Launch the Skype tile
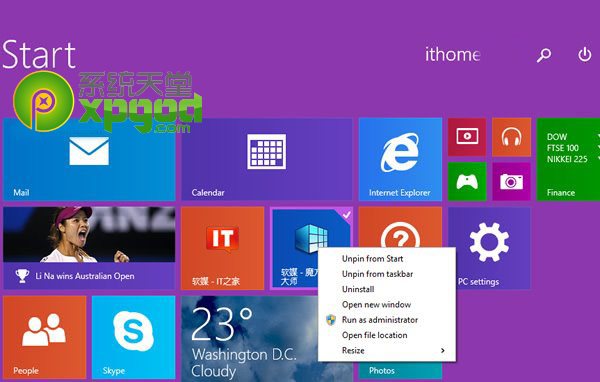This screenshot has width=600, height=382. [134, 337]
